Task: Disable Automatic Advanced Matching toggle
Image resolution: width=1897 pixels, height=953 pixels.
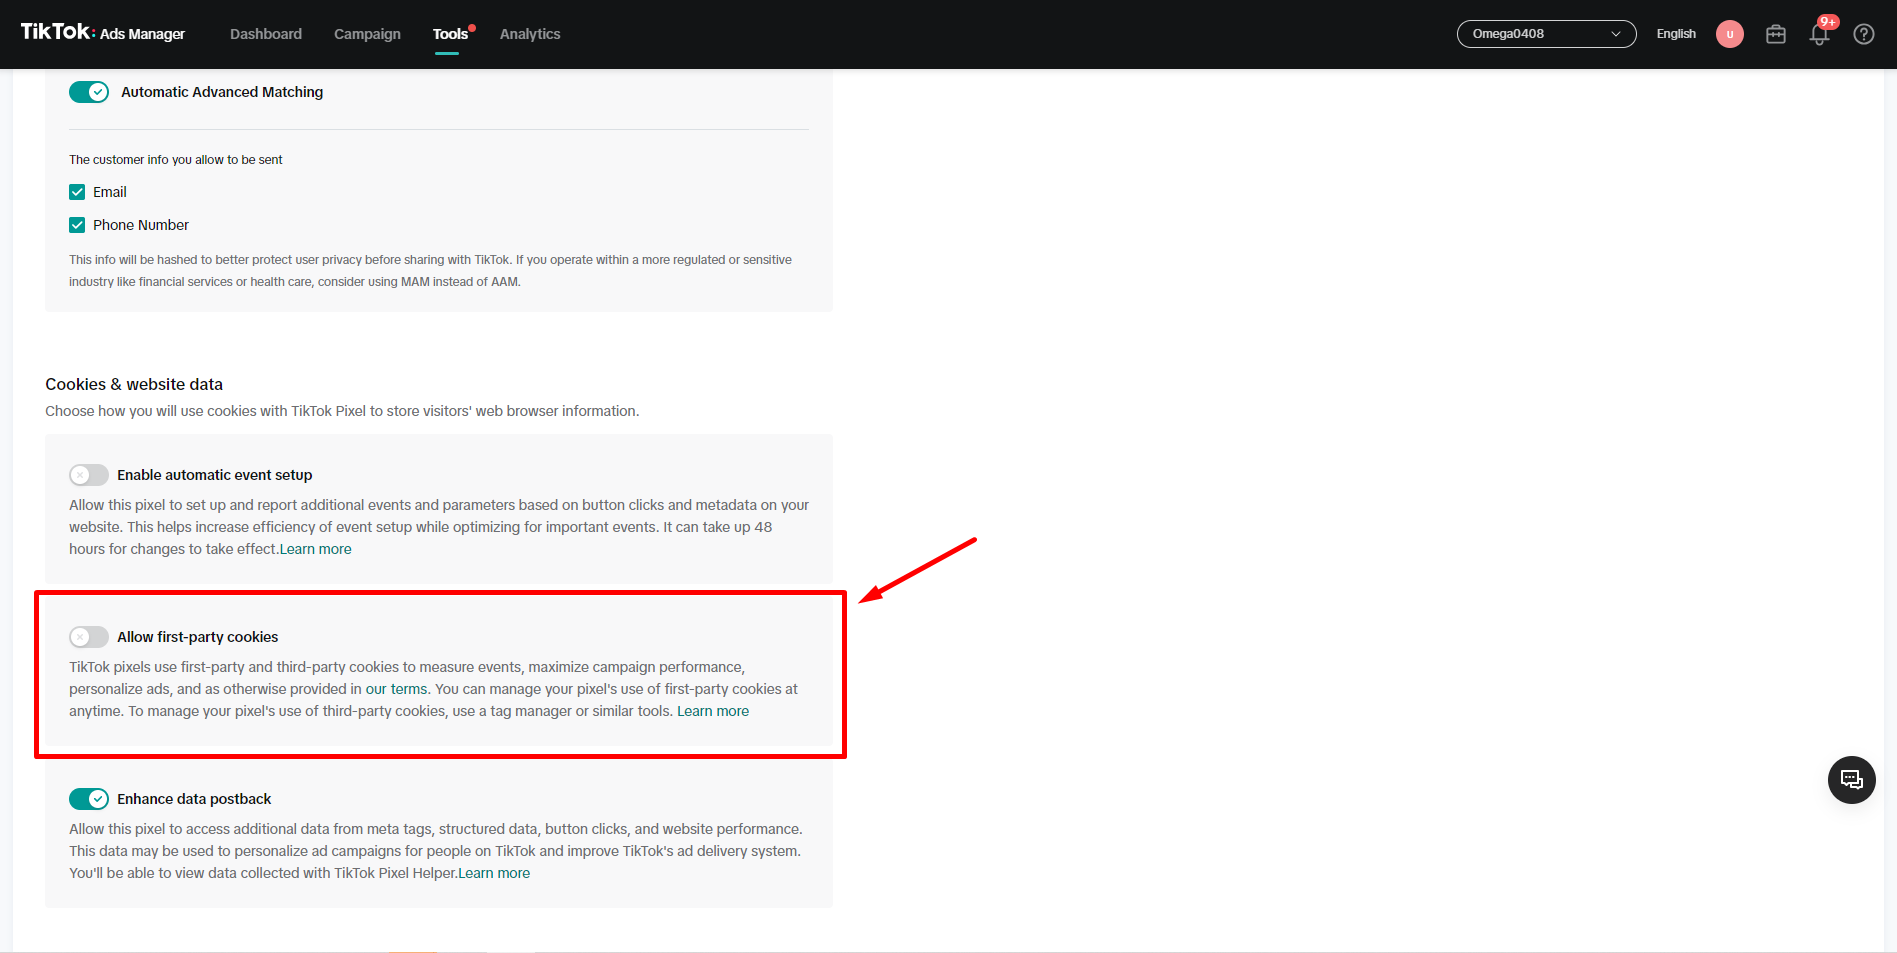Action: (89, 92)
